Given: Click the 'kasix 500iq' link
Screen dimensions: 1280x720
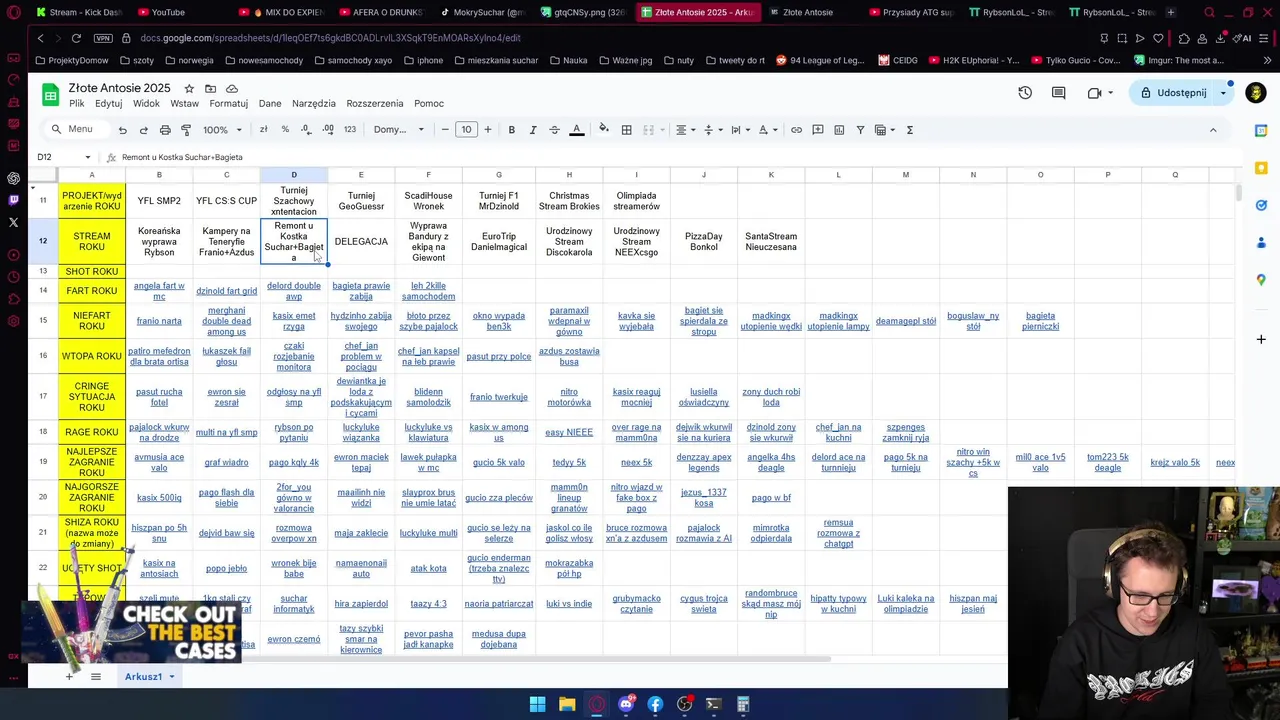Looking at the screenshot, I should [159, 497].
